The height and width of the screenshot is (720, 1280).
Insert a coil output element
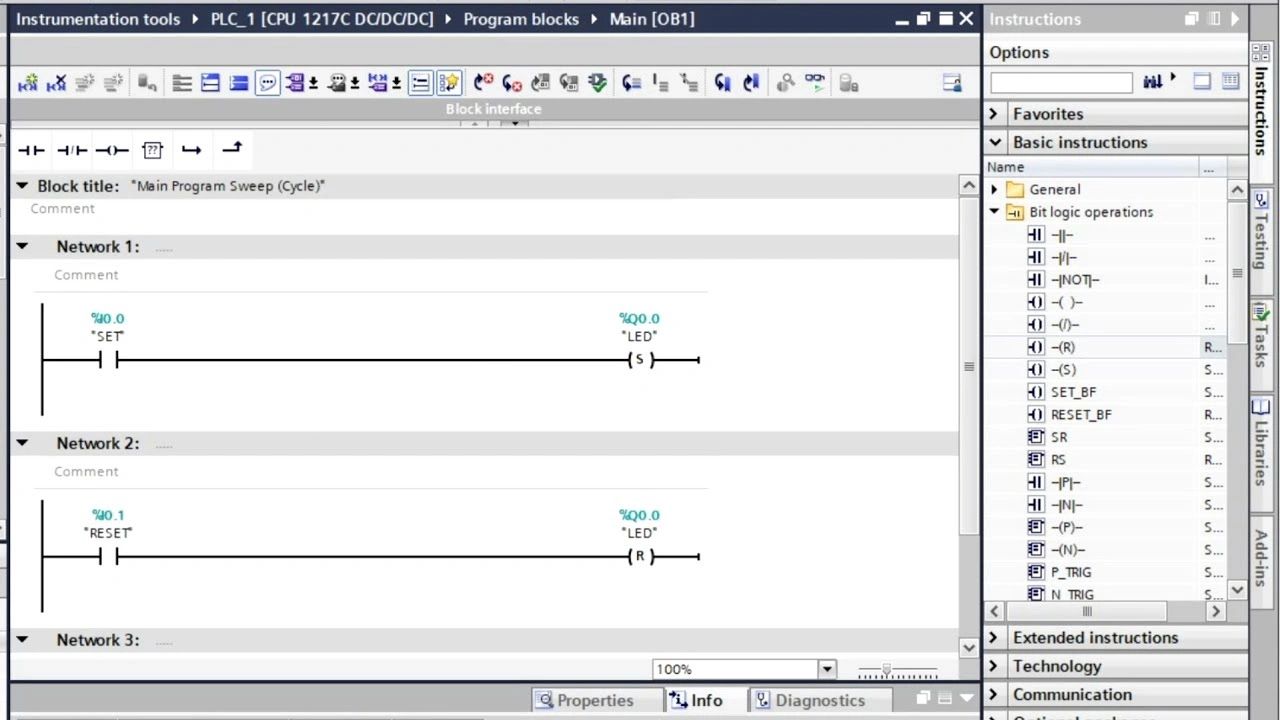112,150
